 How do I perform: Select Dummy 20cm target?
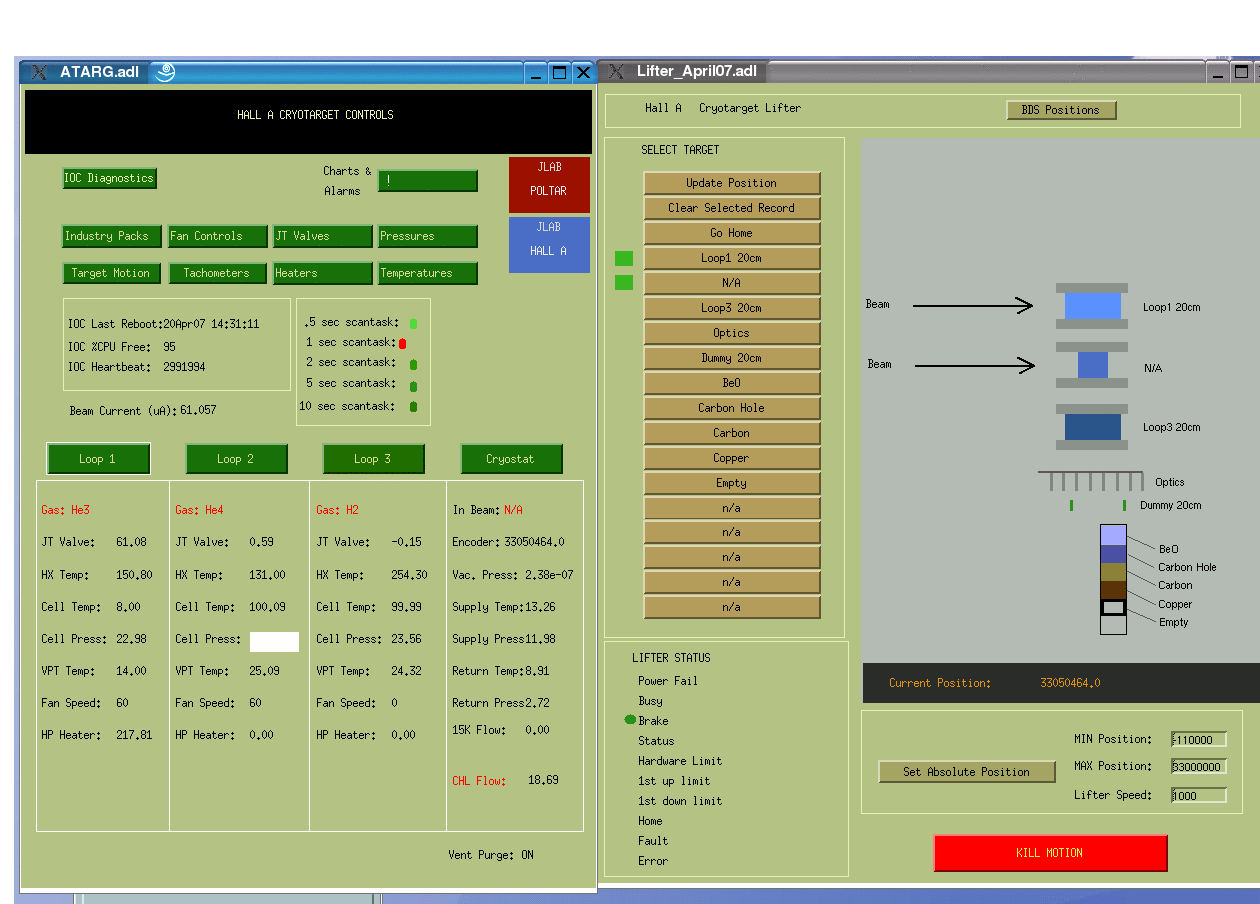(x=732, y=358)
